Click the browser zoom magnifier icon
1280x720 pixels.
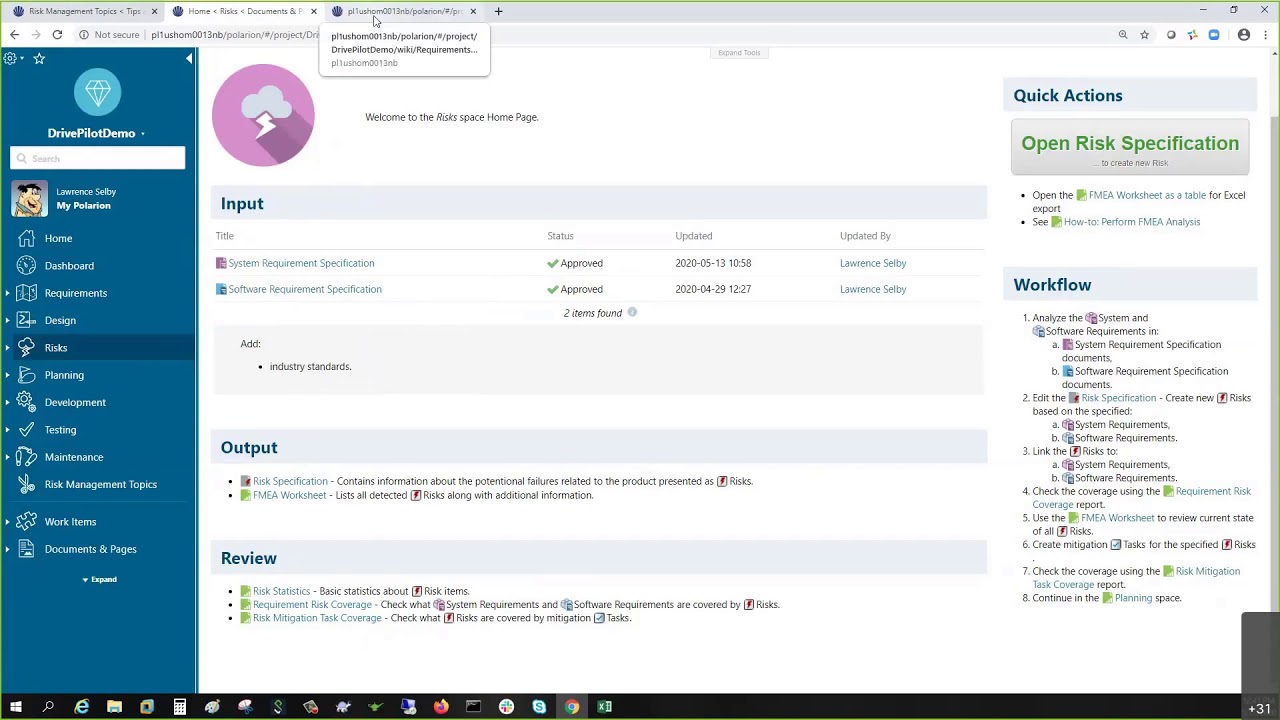(1123, 35)
